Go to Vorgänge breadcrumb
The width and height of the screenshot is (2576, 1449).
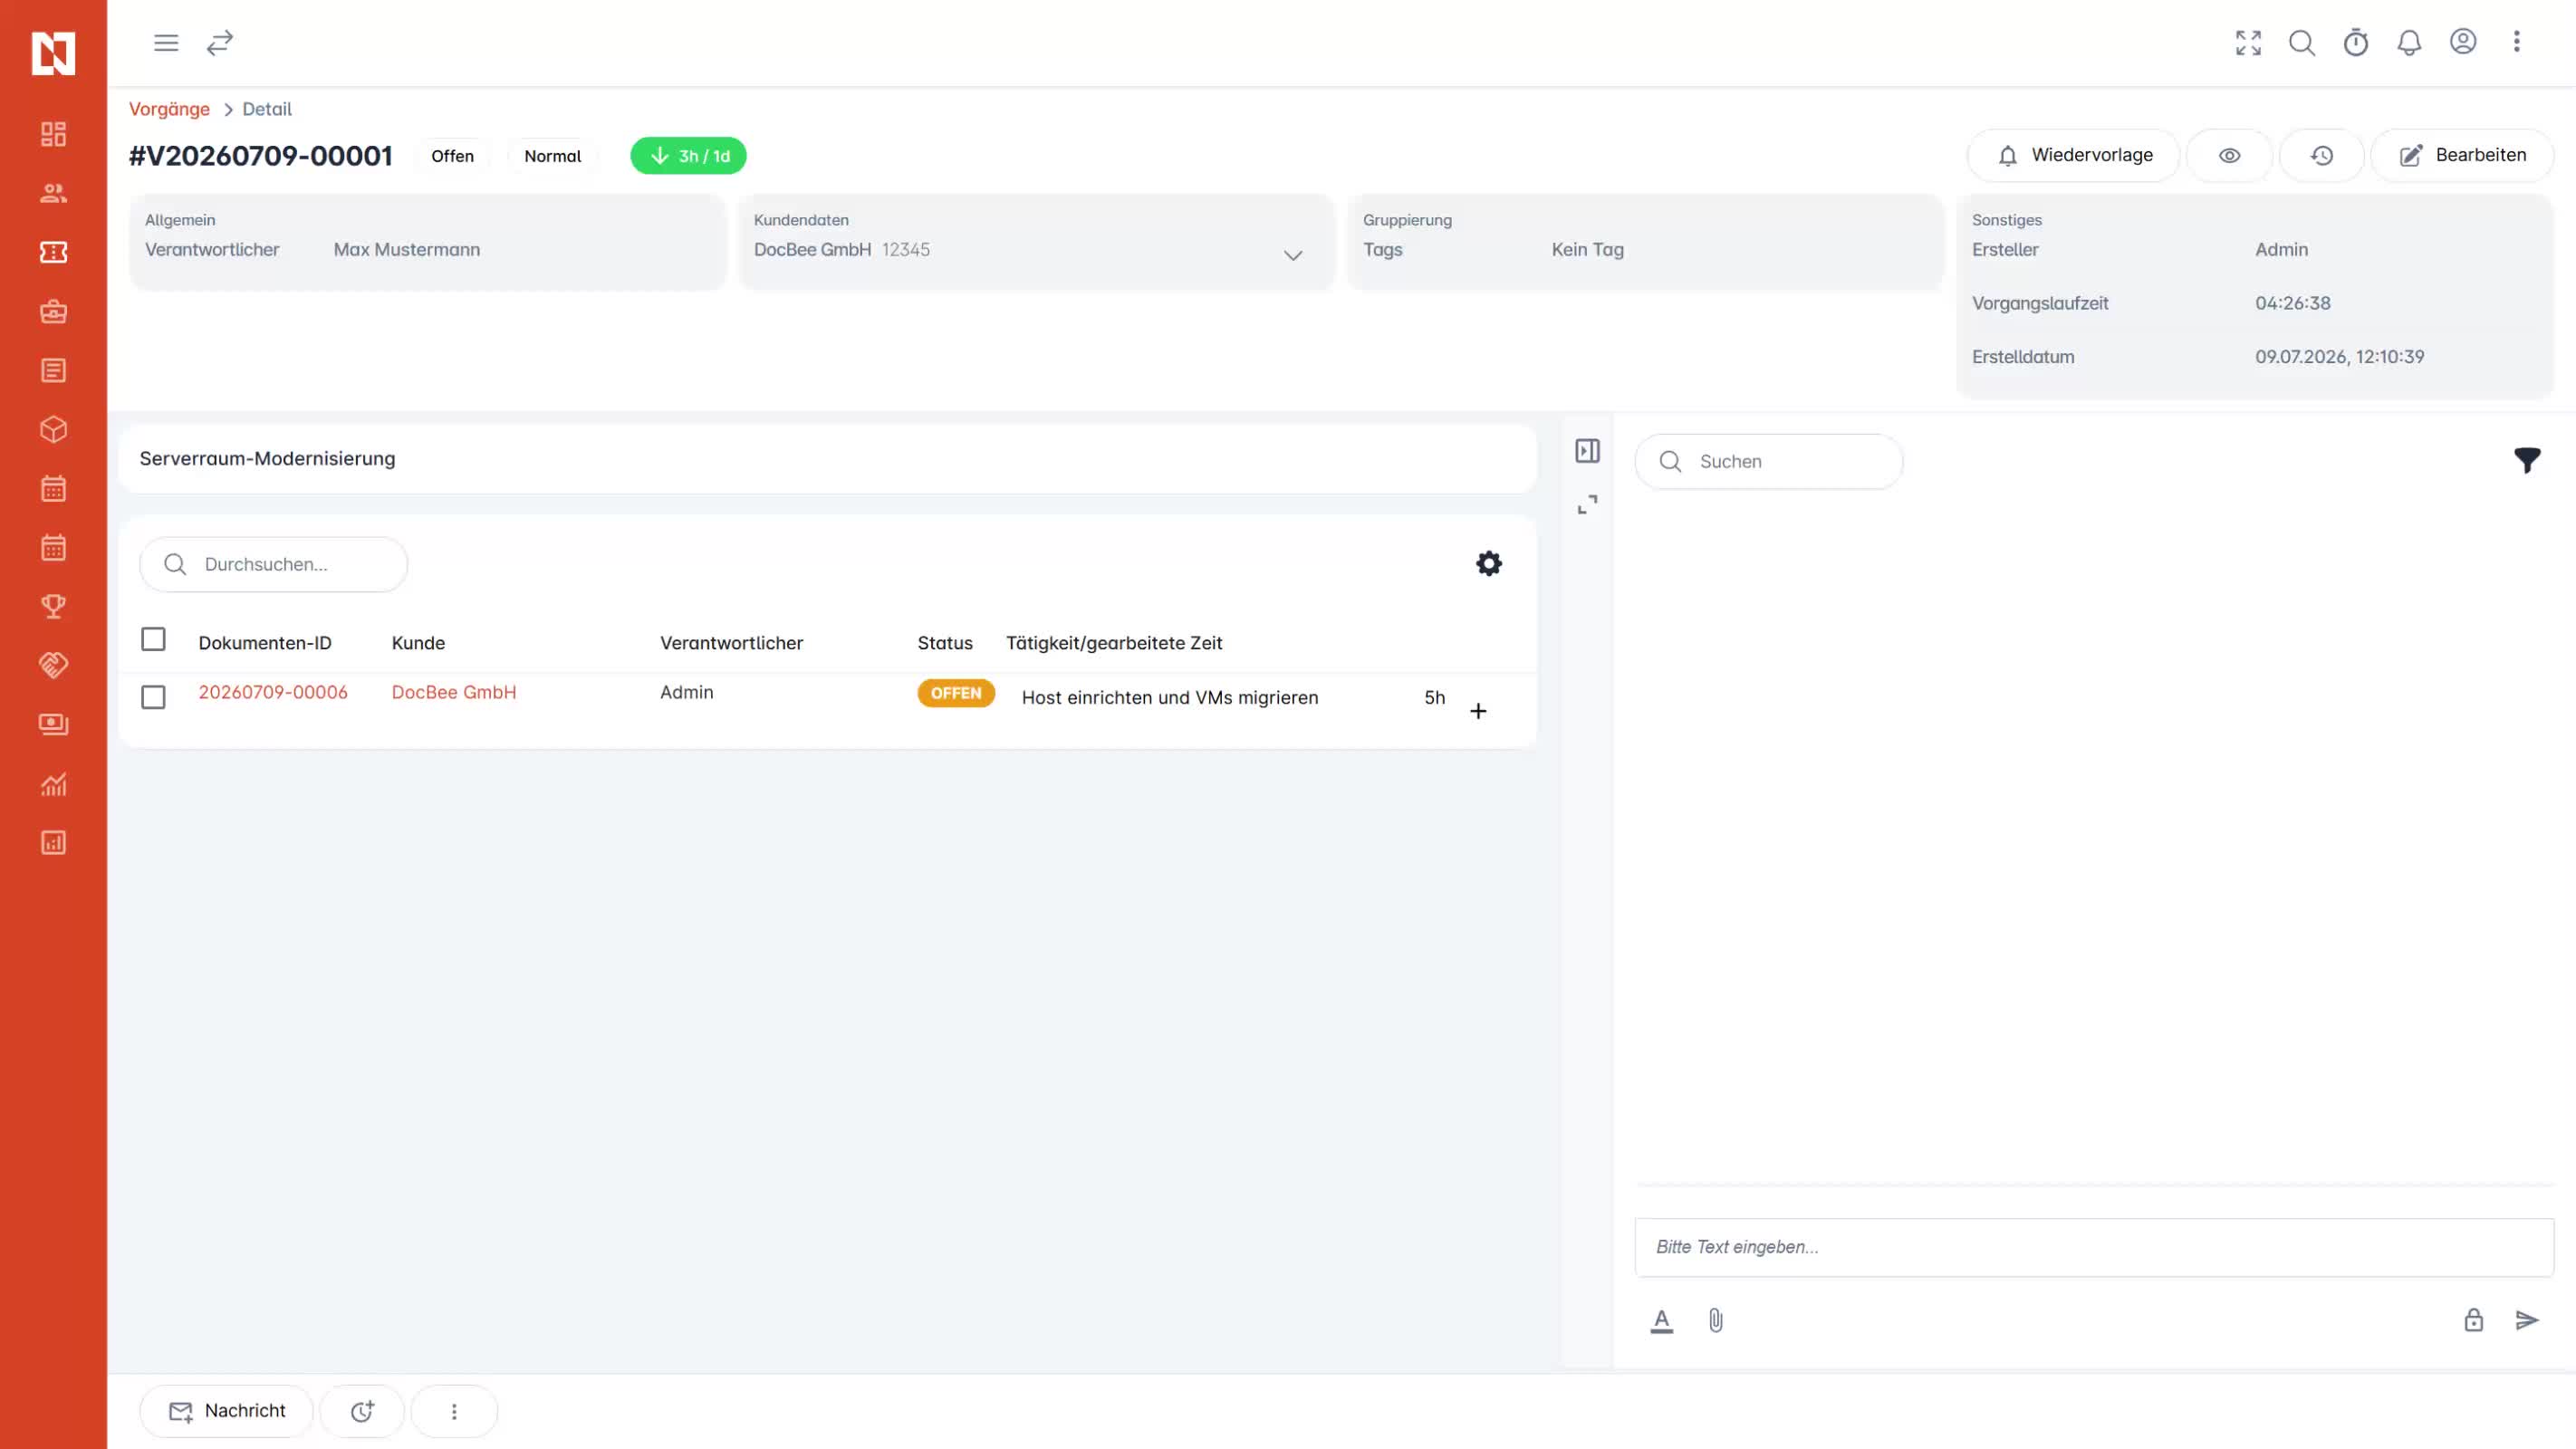click(x=169, y=109)
